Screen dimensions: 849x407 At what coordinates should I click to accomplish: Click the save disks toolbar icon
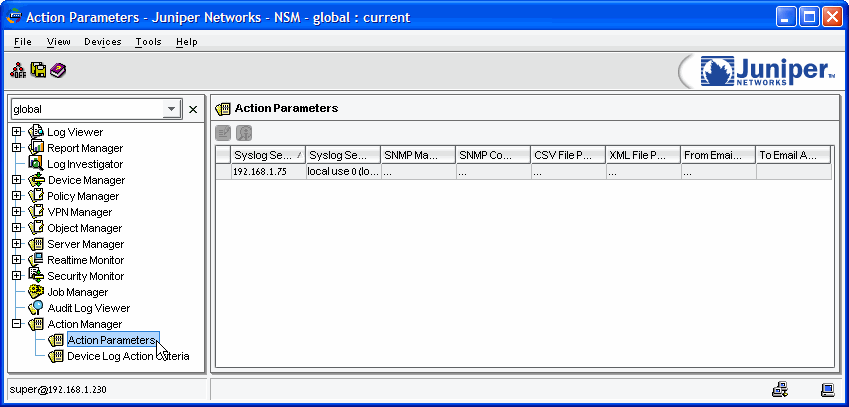pos(38,70)
